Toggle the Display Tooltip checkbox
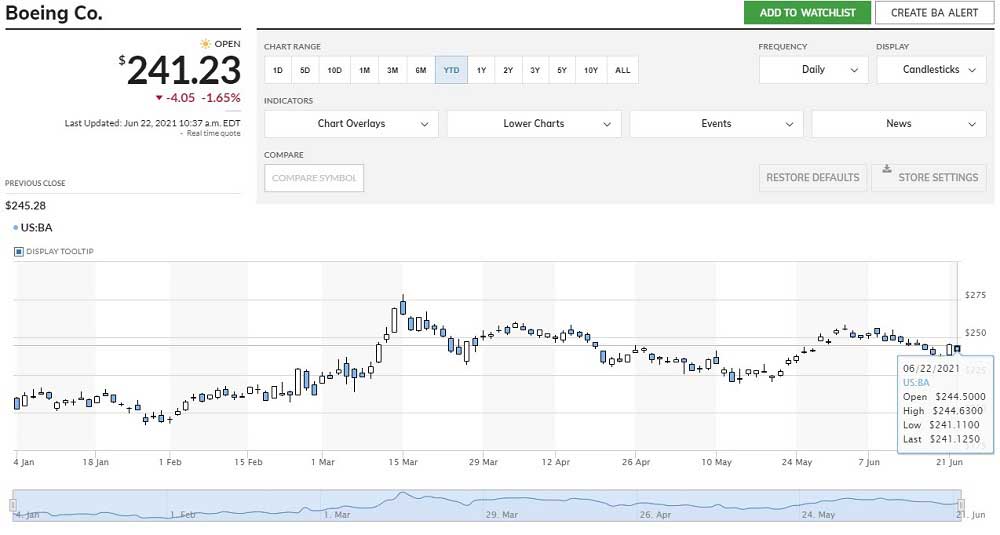The width and height of the screenshot is (1000, 535). pos(18,252)
